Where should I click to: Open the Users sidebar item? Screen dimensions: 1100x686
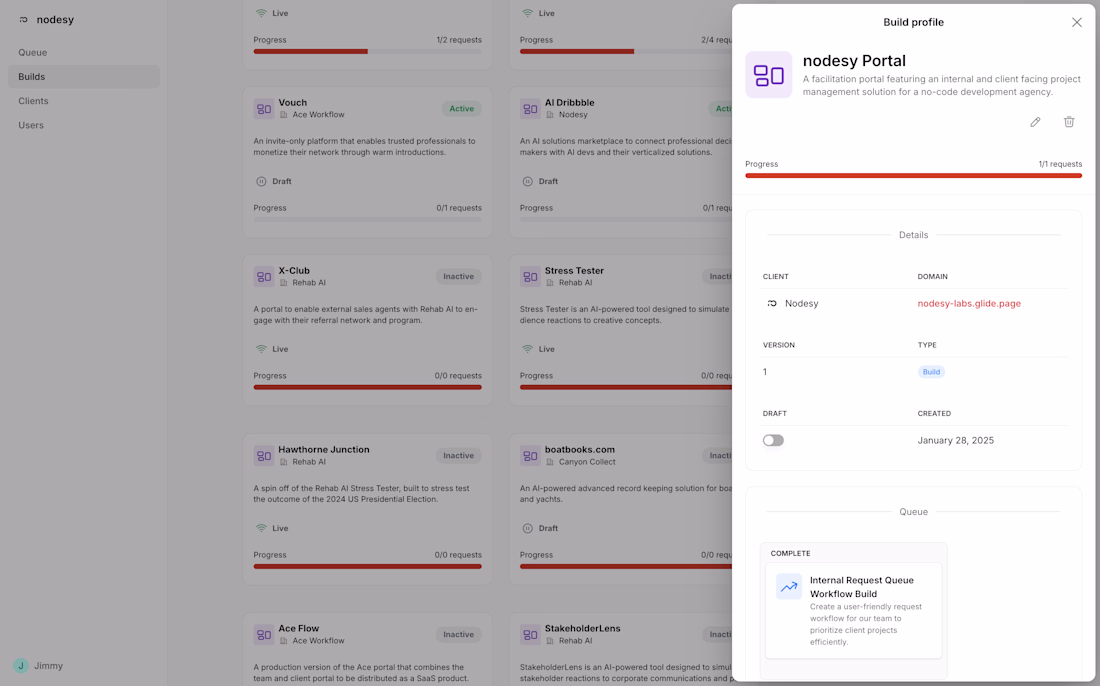click(31, 125)
